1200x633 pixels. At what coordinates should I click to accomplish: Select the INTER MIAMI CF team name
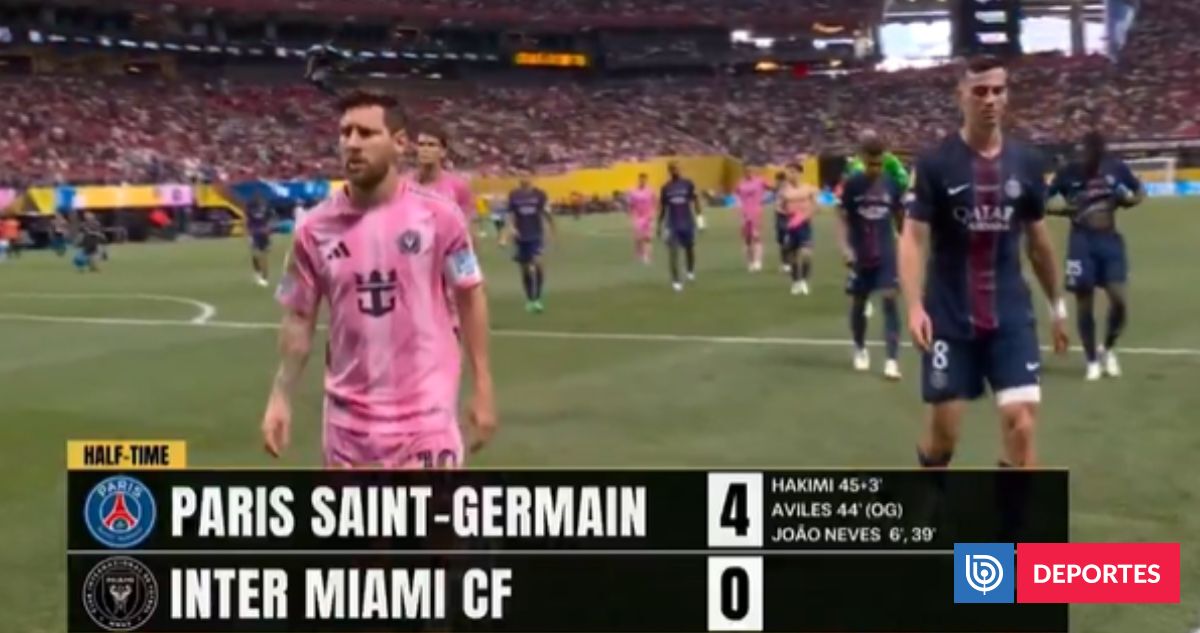(x=341, y=594)
